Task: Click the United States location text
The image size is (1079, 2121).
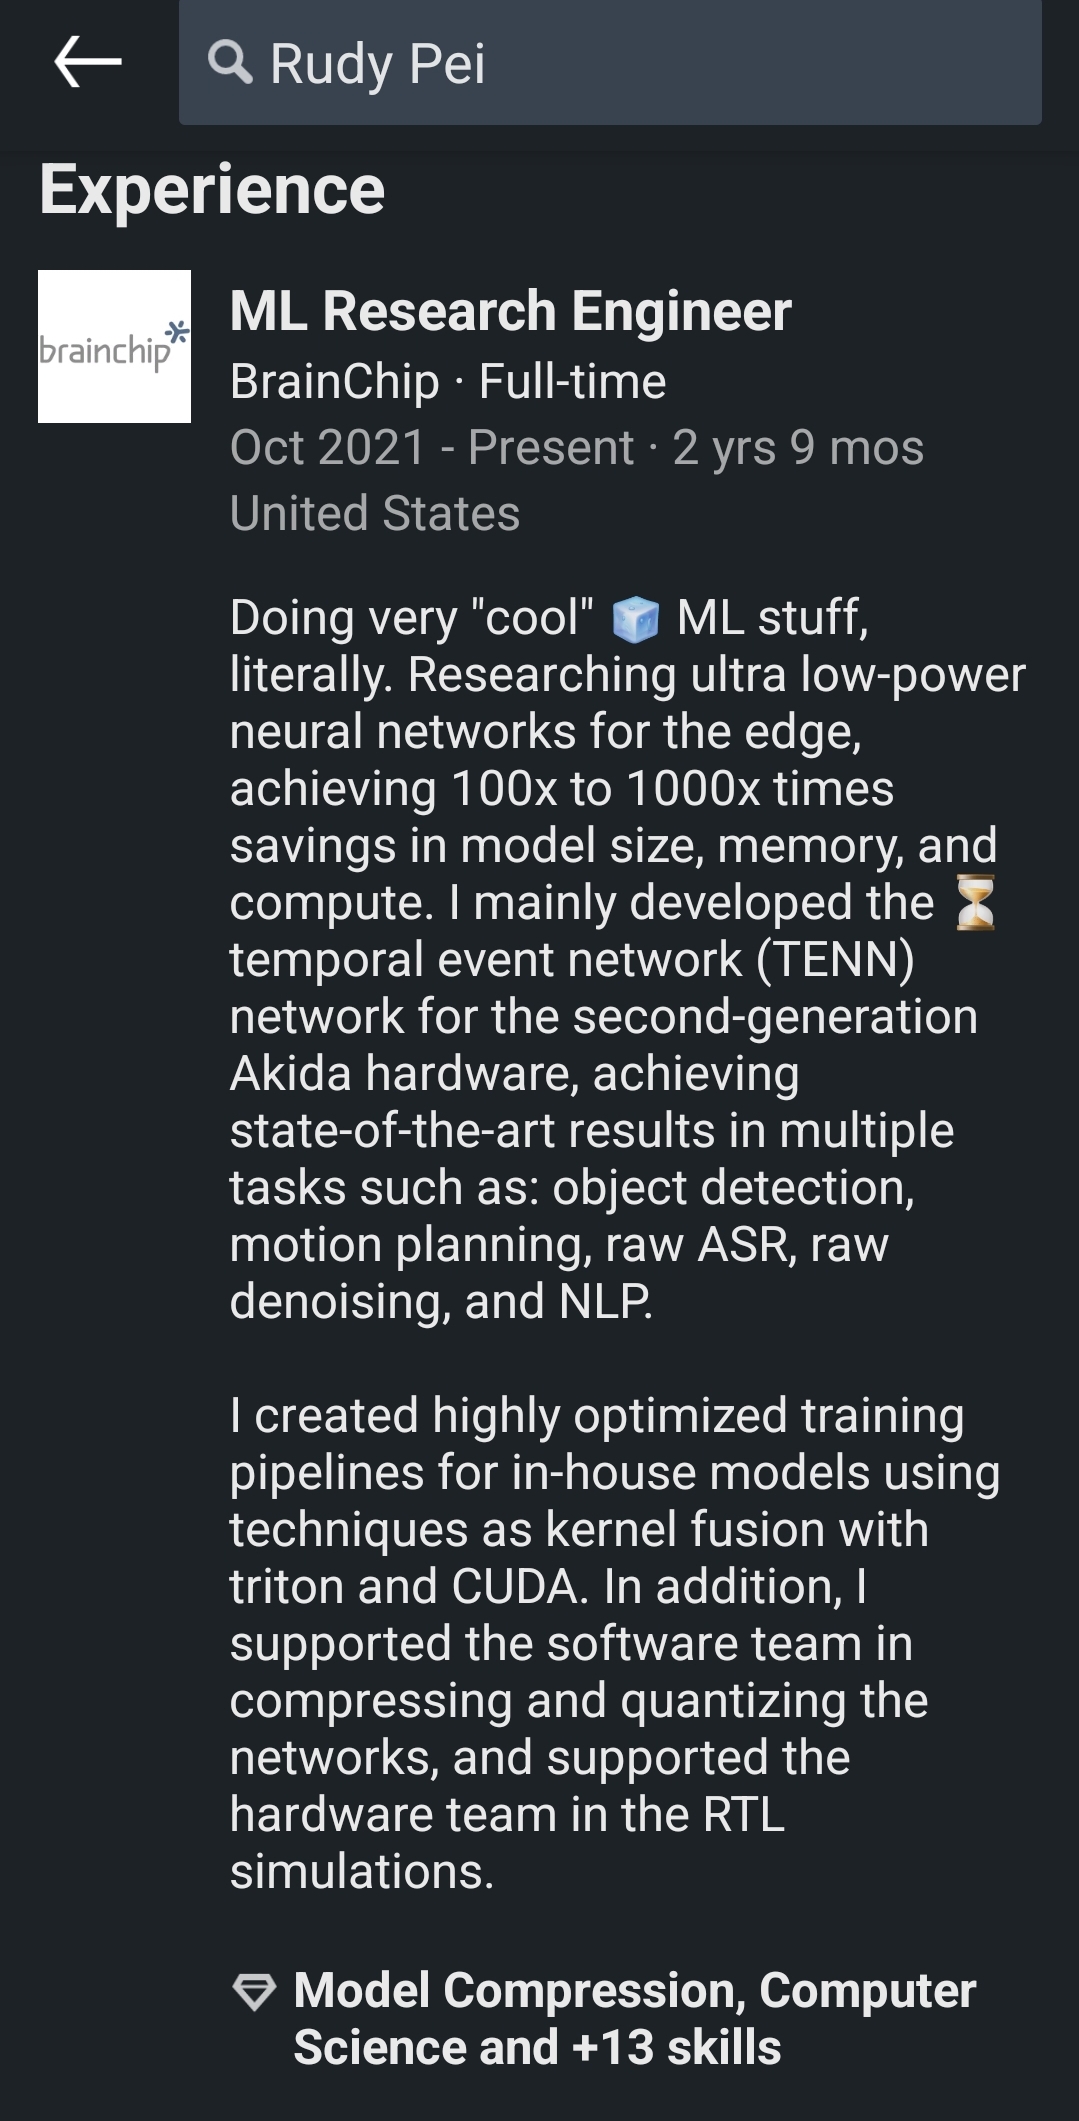Action: coord(375,513)
